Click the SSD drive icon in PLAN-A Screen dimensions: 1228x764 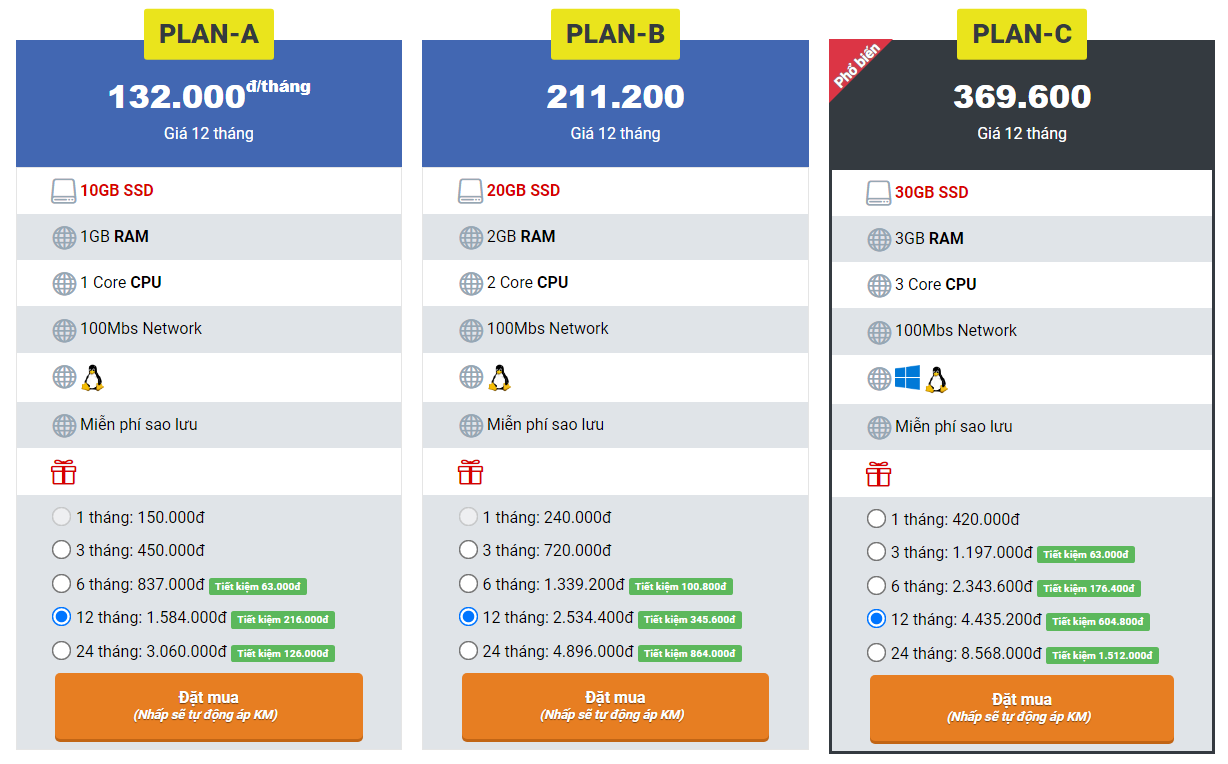[x=63, y=191]
